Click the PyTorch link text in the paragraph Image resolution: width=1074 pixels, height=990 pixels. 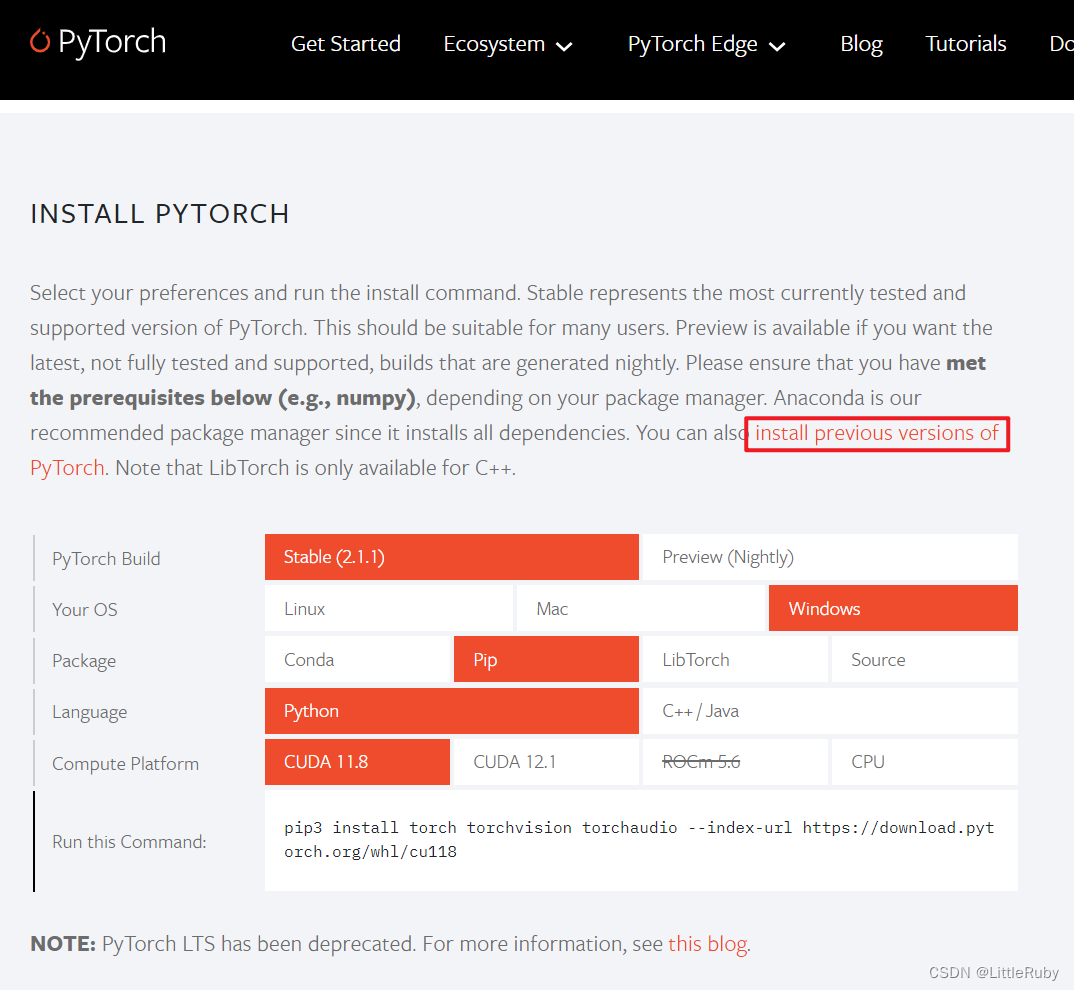pos(67,468)
